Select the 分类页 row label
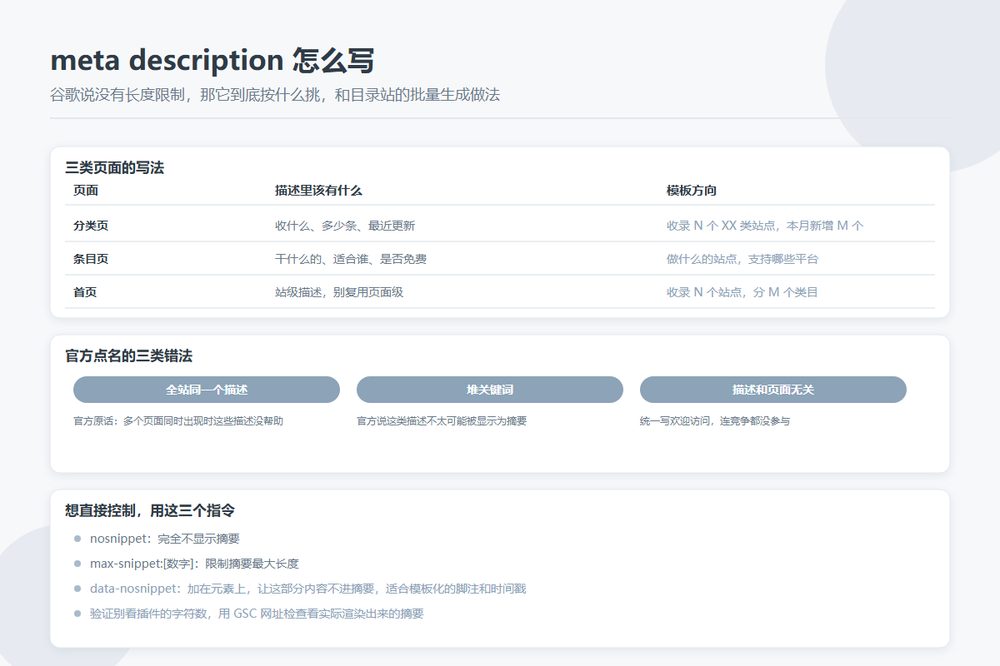Image resolution: width=1000 pixels, height=666 pixels. tap(91, 225)
